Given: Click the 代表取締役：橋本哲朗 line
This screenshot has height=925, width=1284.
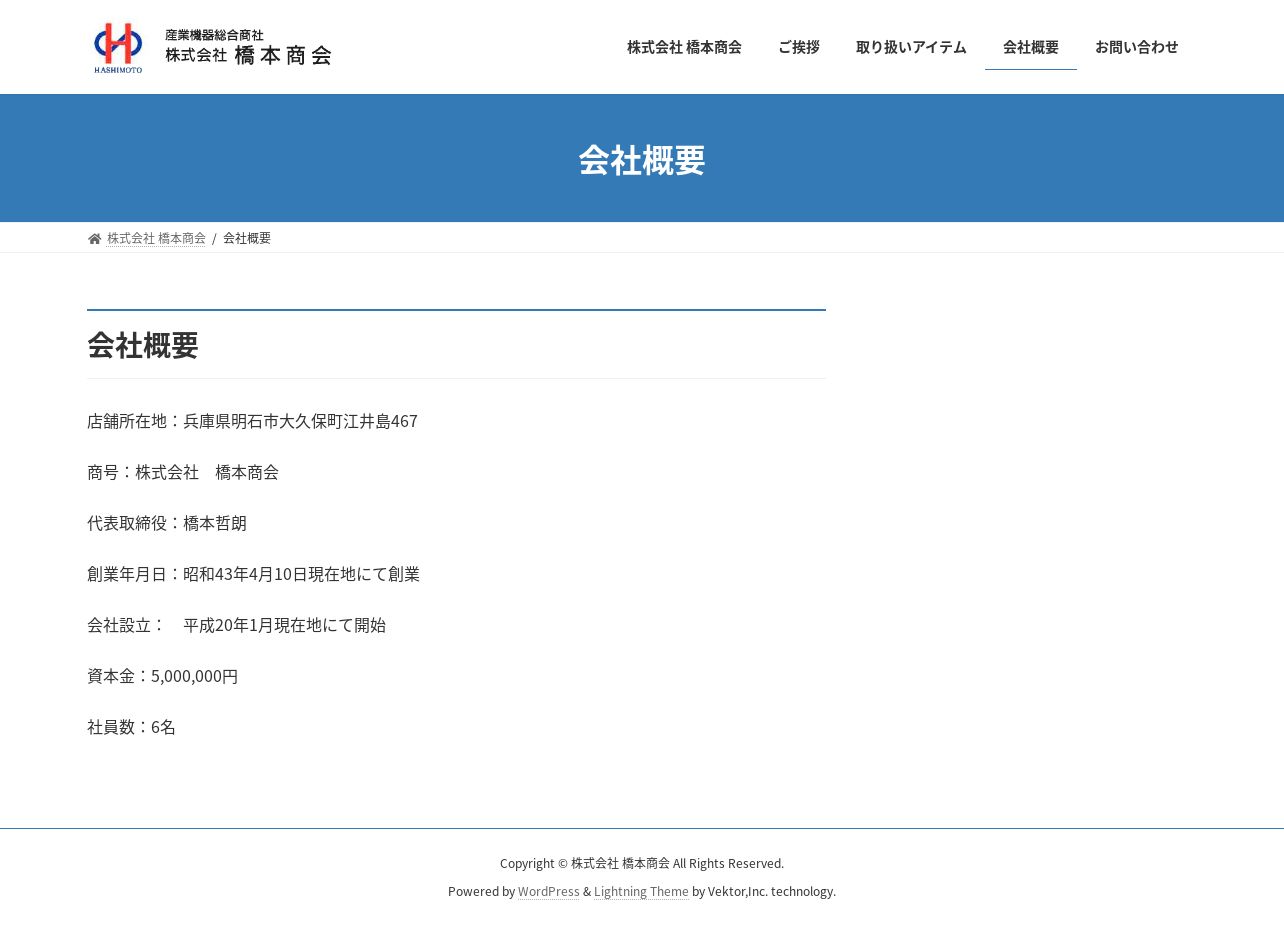Looking at the screenshot, I should 167,523.
